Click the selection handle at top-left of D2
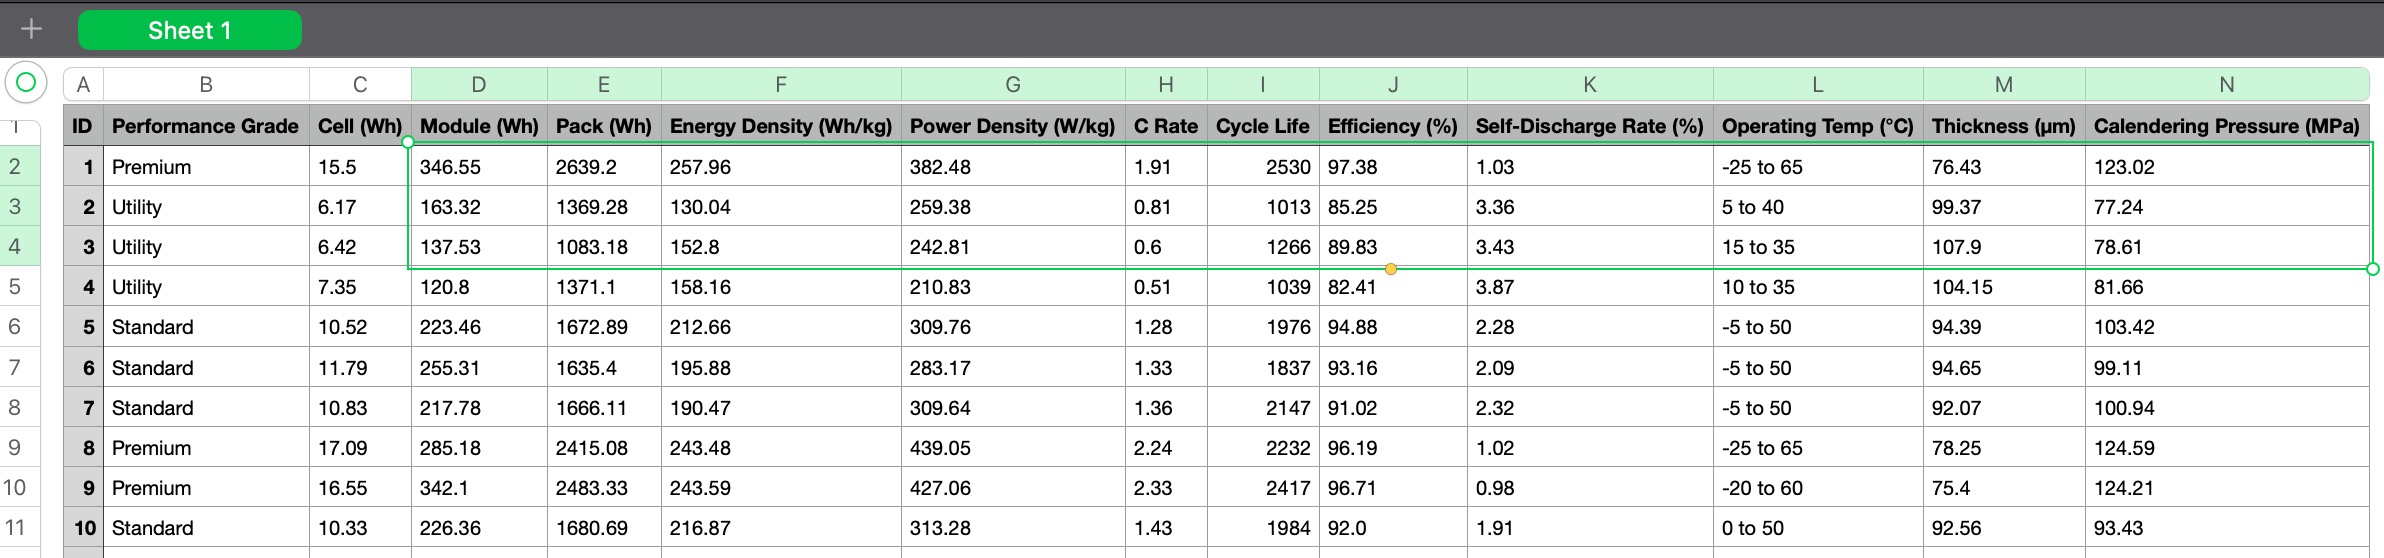Screen dimensions: 2384x558 tap(408, 142)
